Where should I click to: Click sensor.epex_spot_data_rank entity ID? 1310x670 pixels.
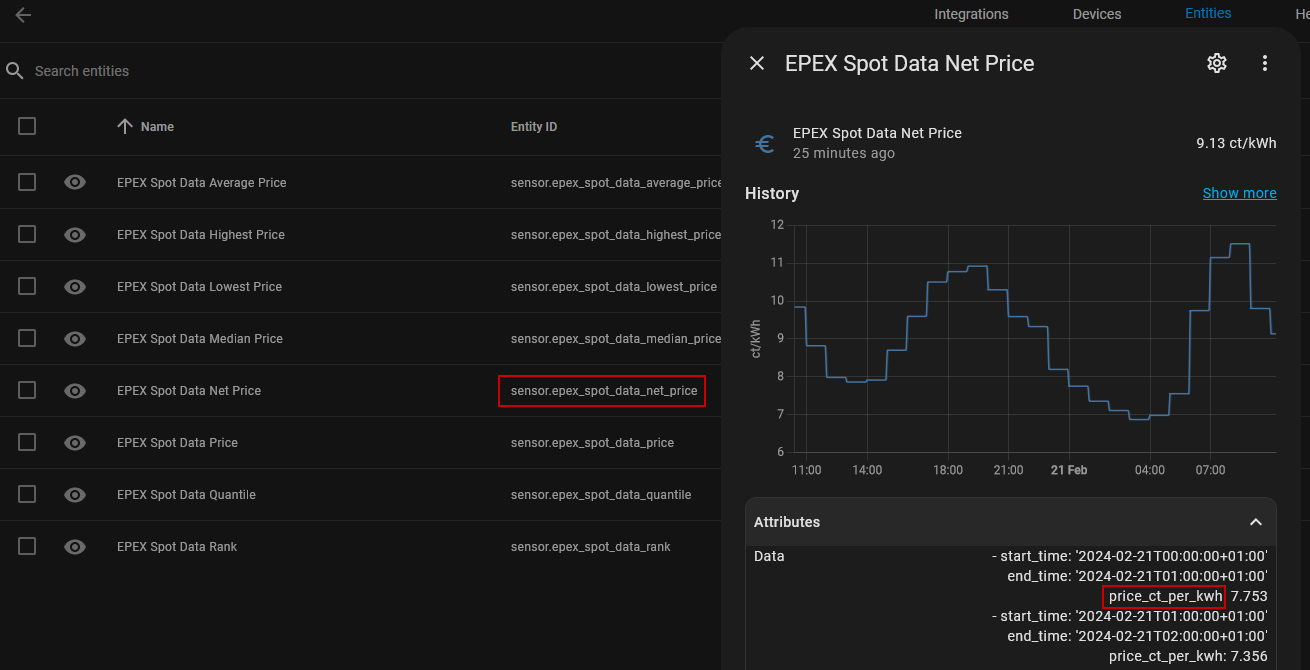click(591, 547)
